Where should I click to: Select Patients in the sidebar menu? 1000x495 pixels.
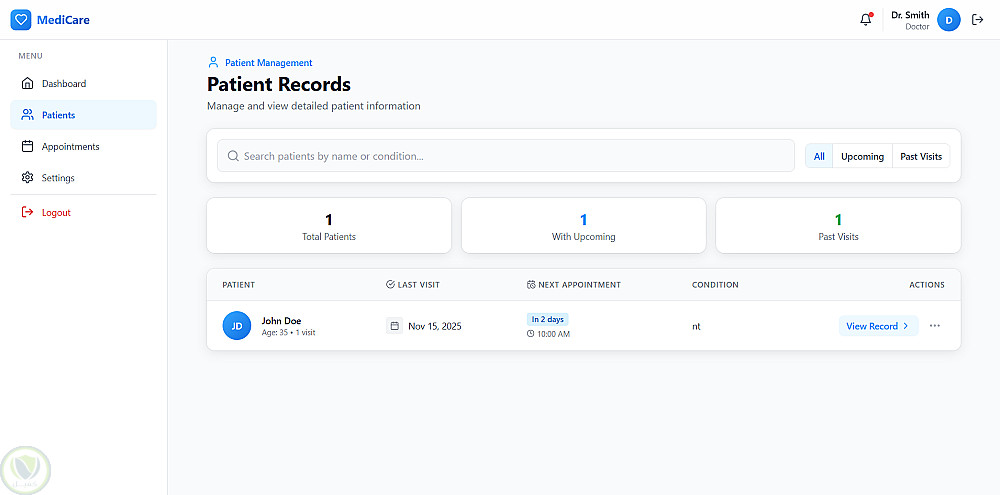pyautogui.click(x=84, y=115)
